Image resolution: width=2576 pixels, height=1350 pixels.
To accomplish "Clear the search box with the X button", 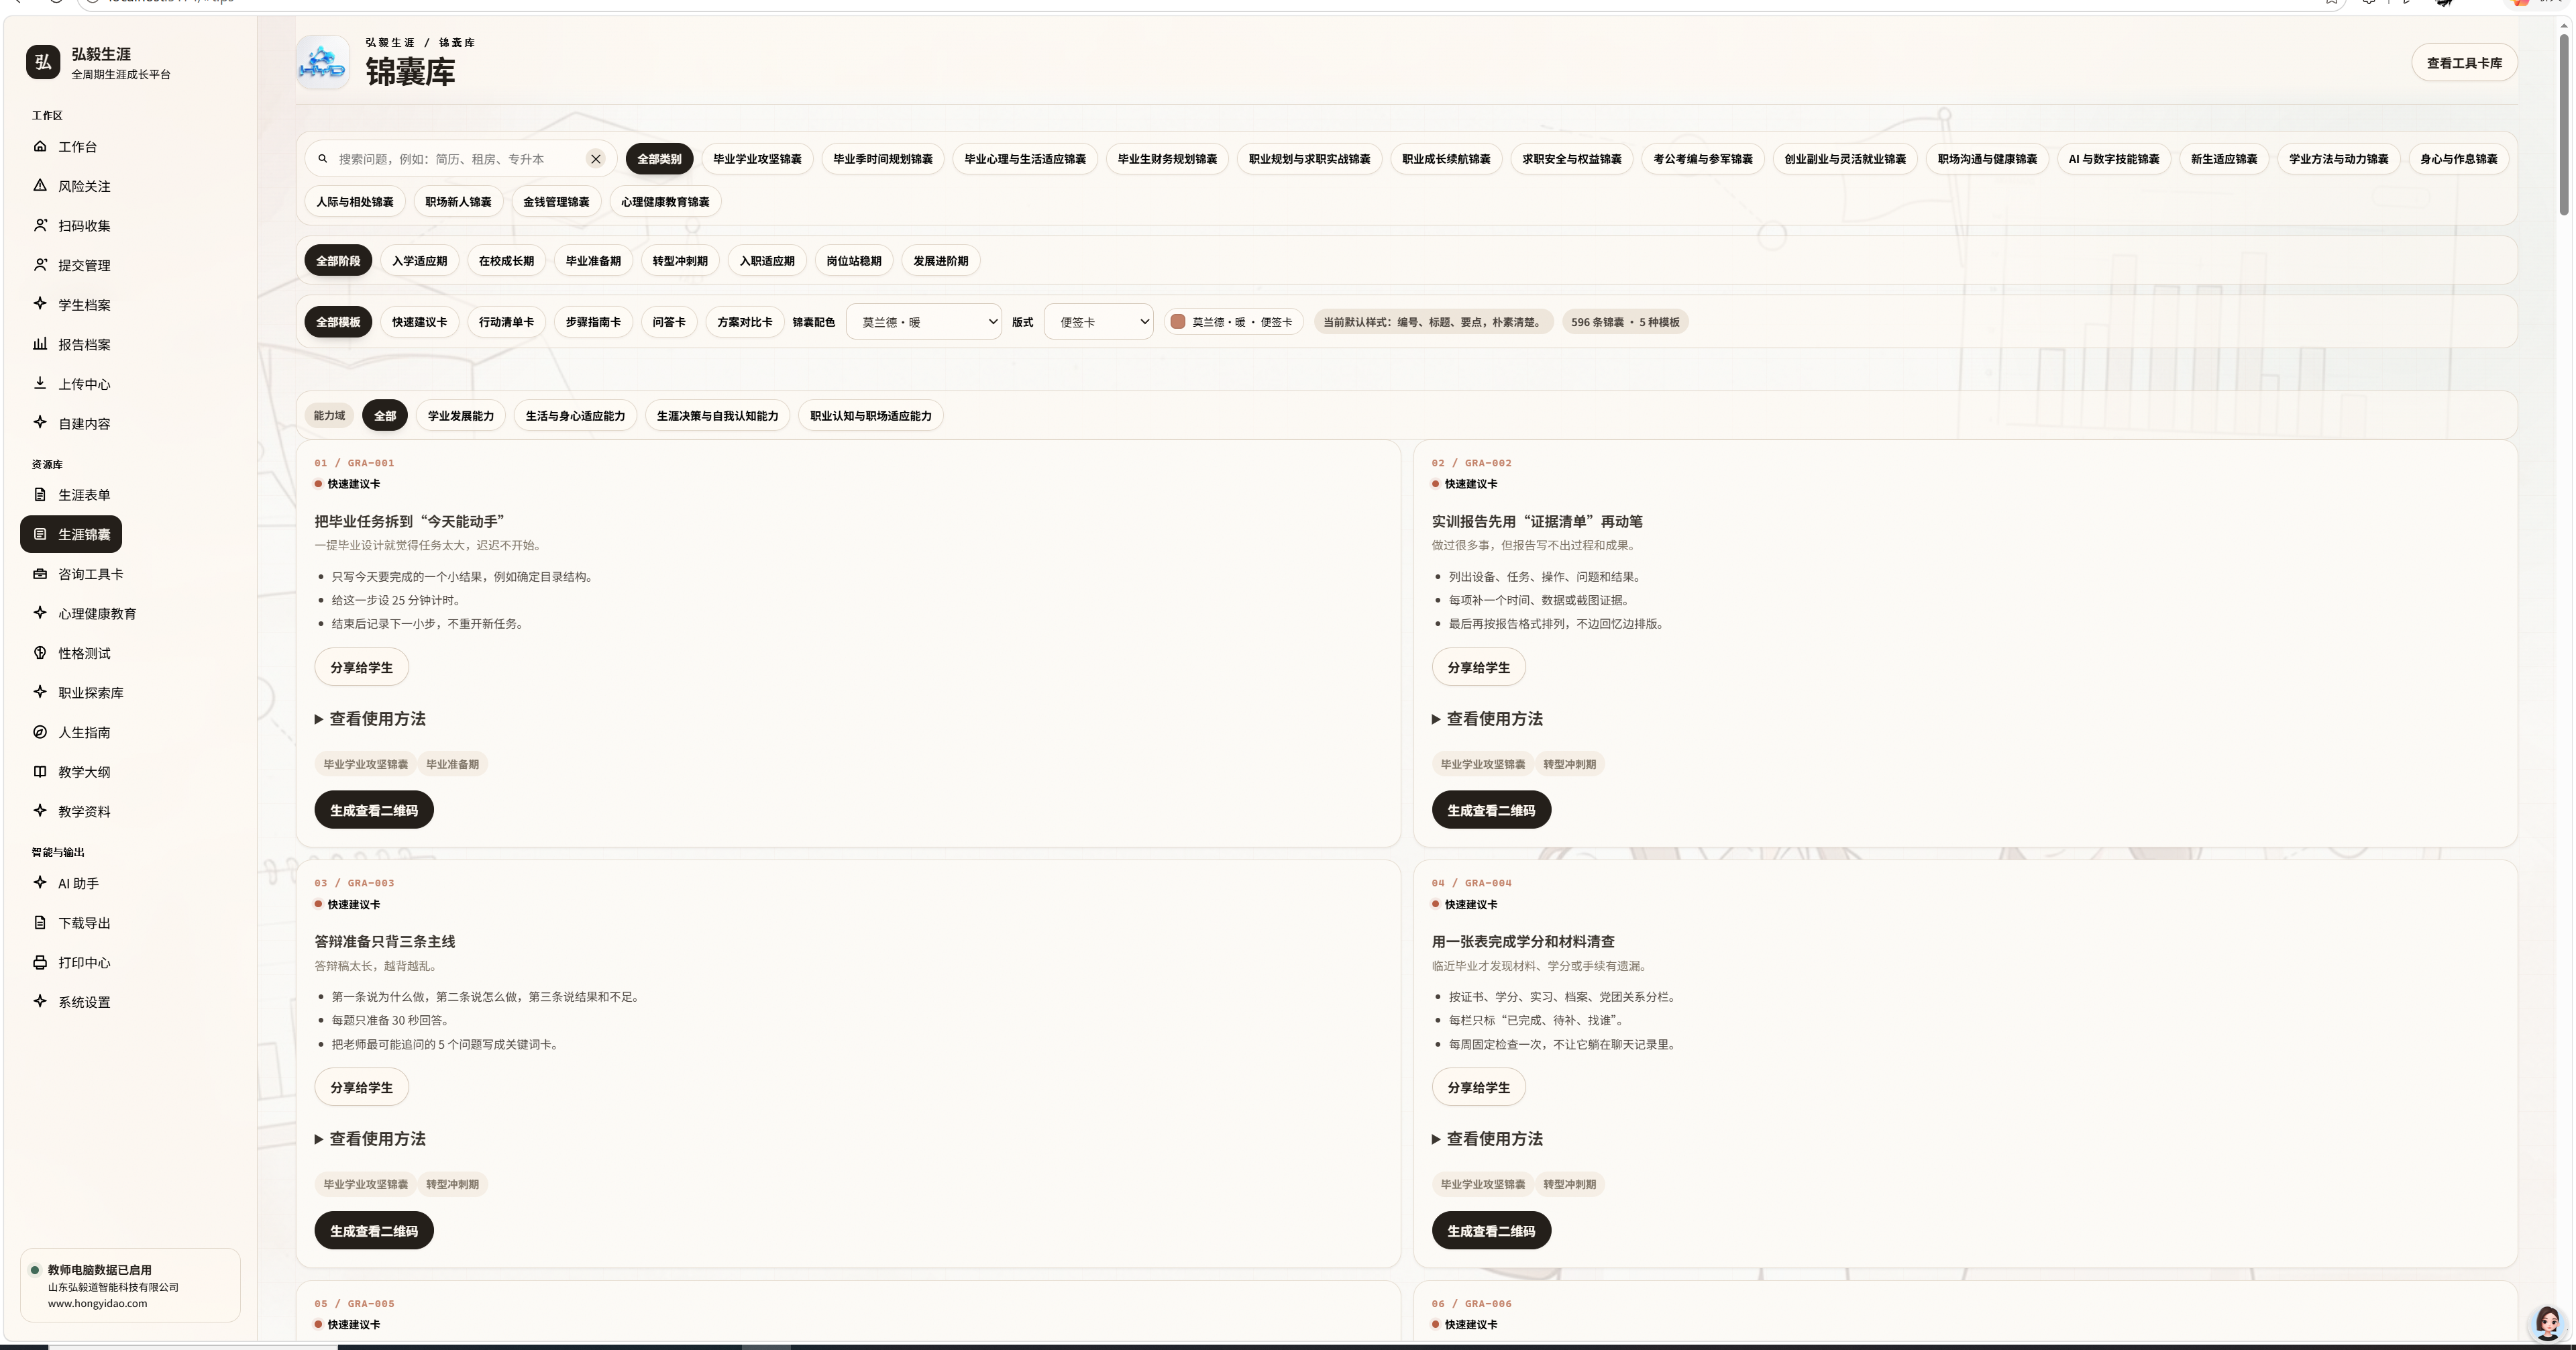I will point(596,159).
